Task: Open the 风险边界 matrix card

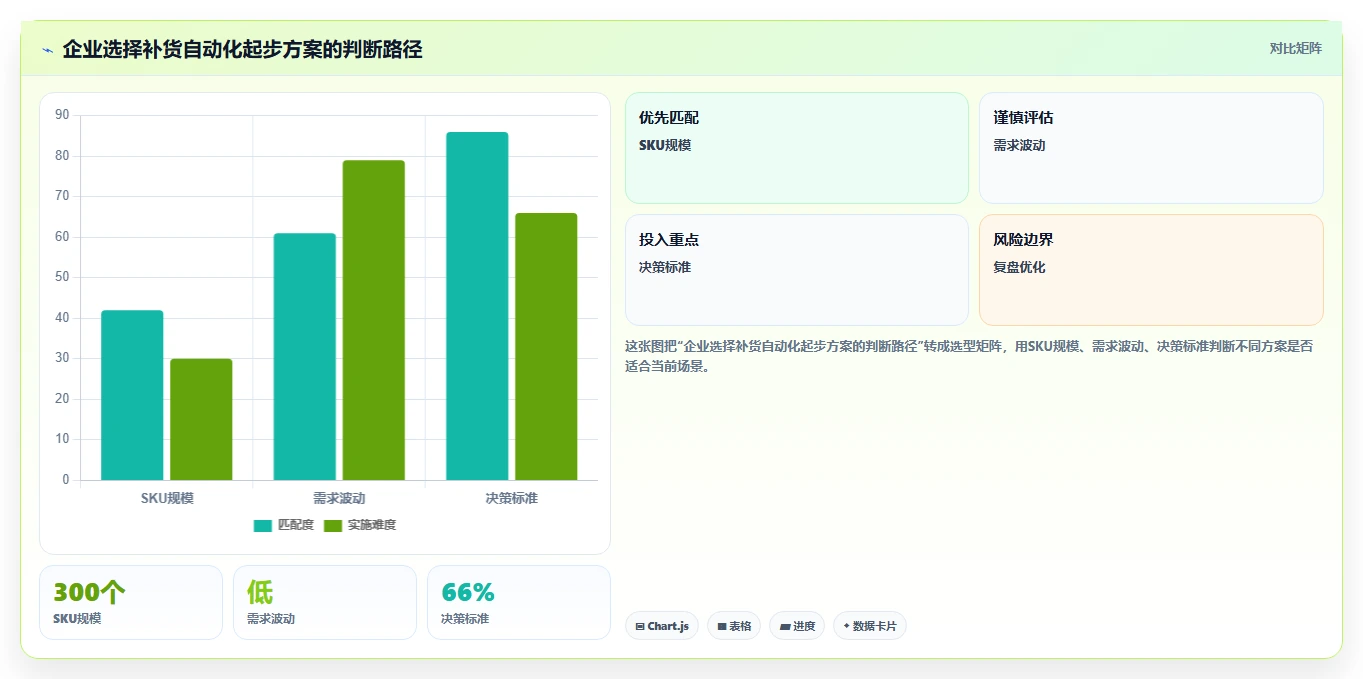Action: coord(1151,270)
